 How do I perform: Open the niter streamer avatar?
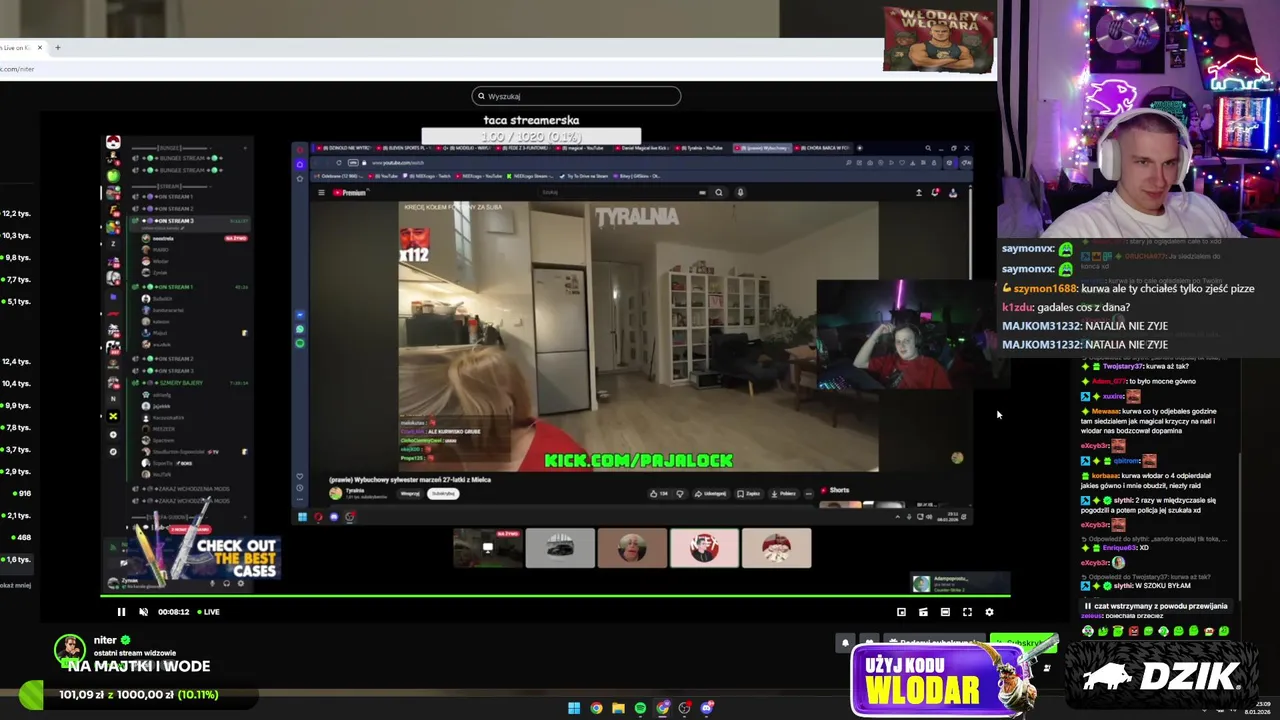click(70, 650)
